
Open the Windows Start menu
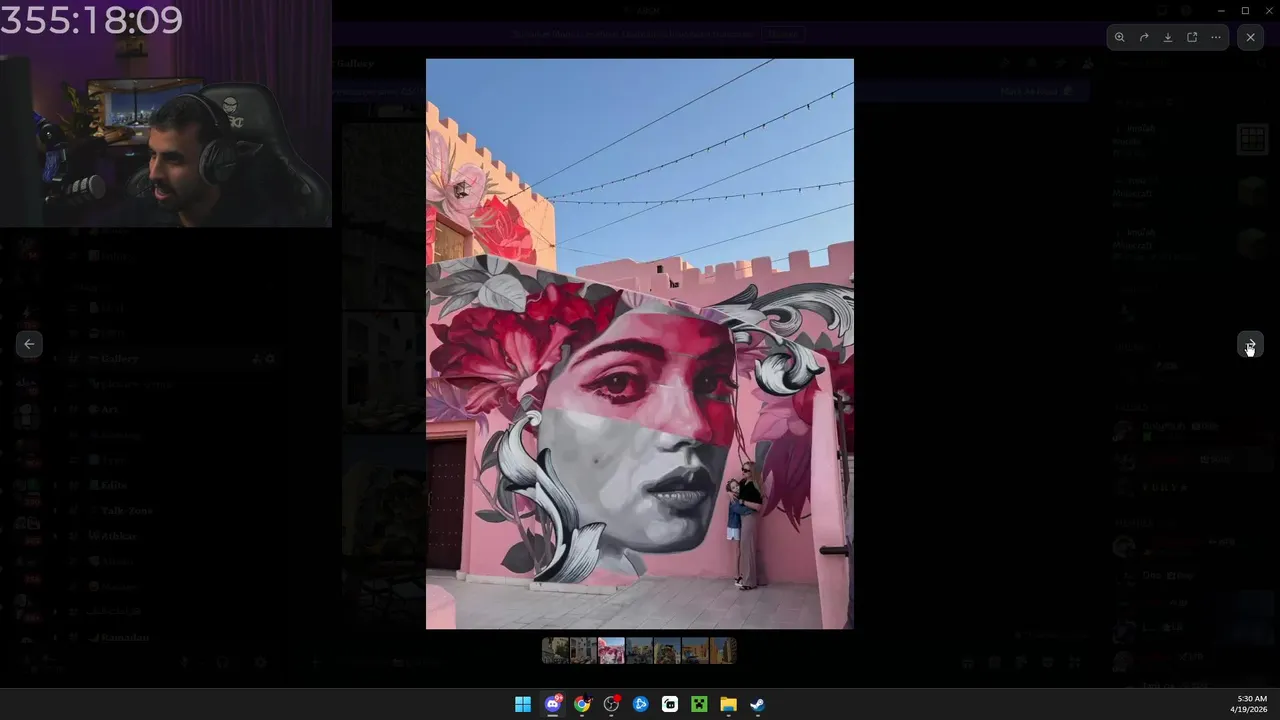[x=523, y=704]
